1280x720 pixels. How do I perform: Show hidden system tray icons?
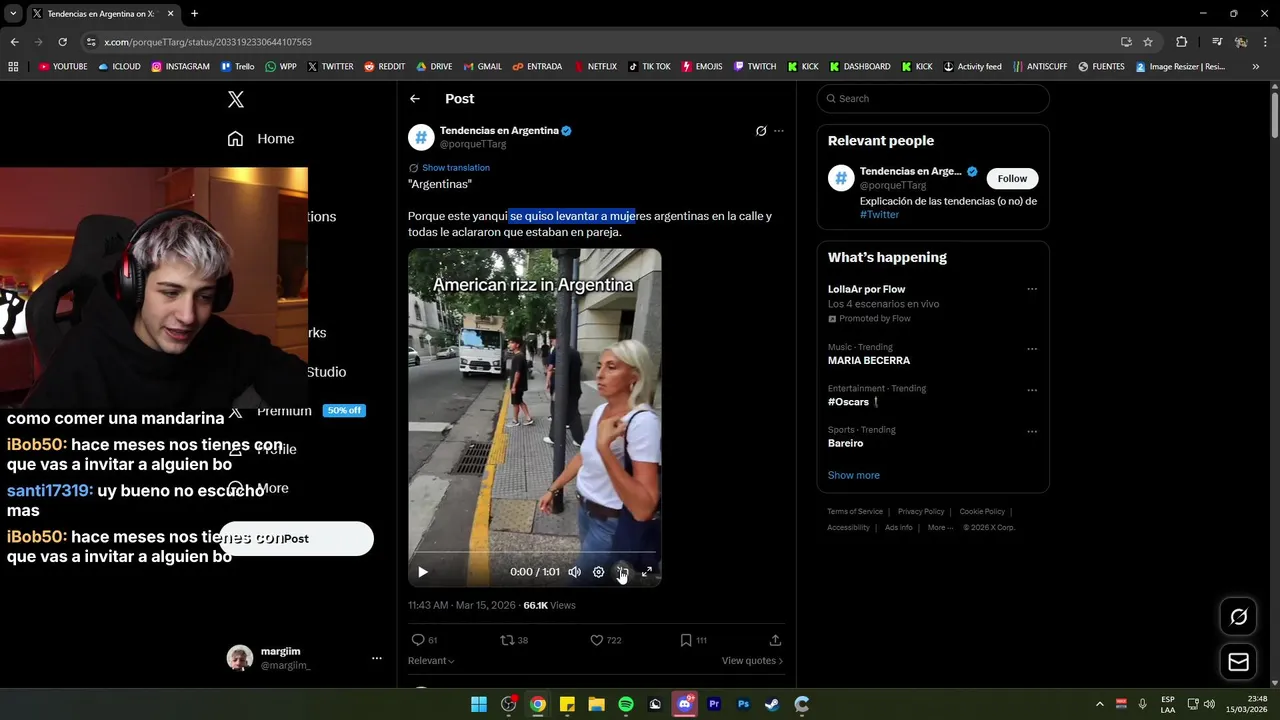pyautogui.click(x=1100, y=704)
